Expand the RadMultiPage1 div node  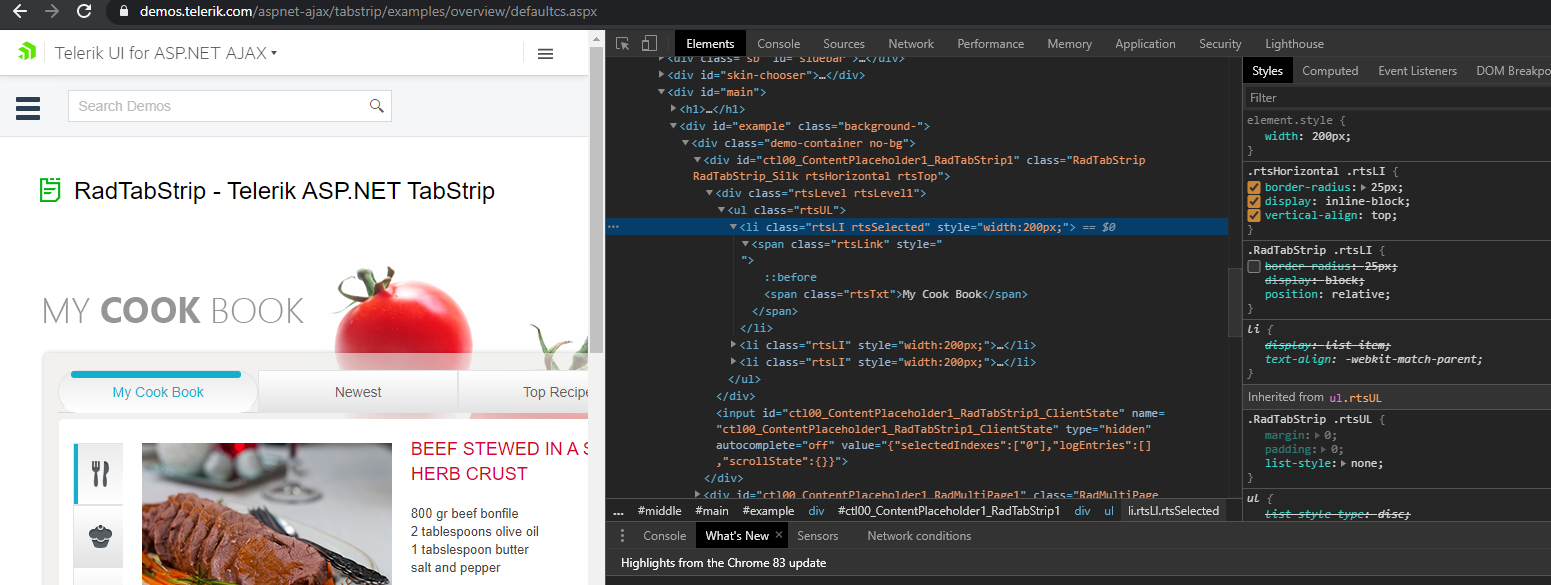pyautogui.click(x=697, y=494)
